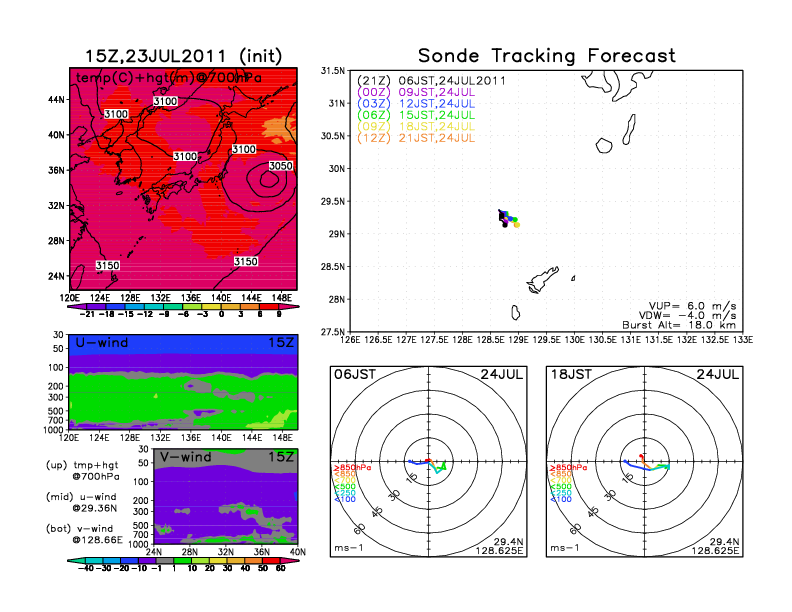Select the purple "(00Z) 09JST,24JUL" legend entry
This screenshot has height=612, width=792.
click(x=416, y=92)
